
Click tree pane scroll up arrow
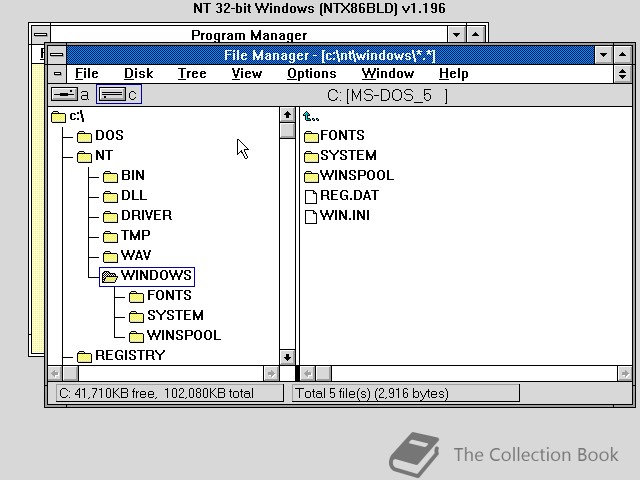tap(287, 115)
